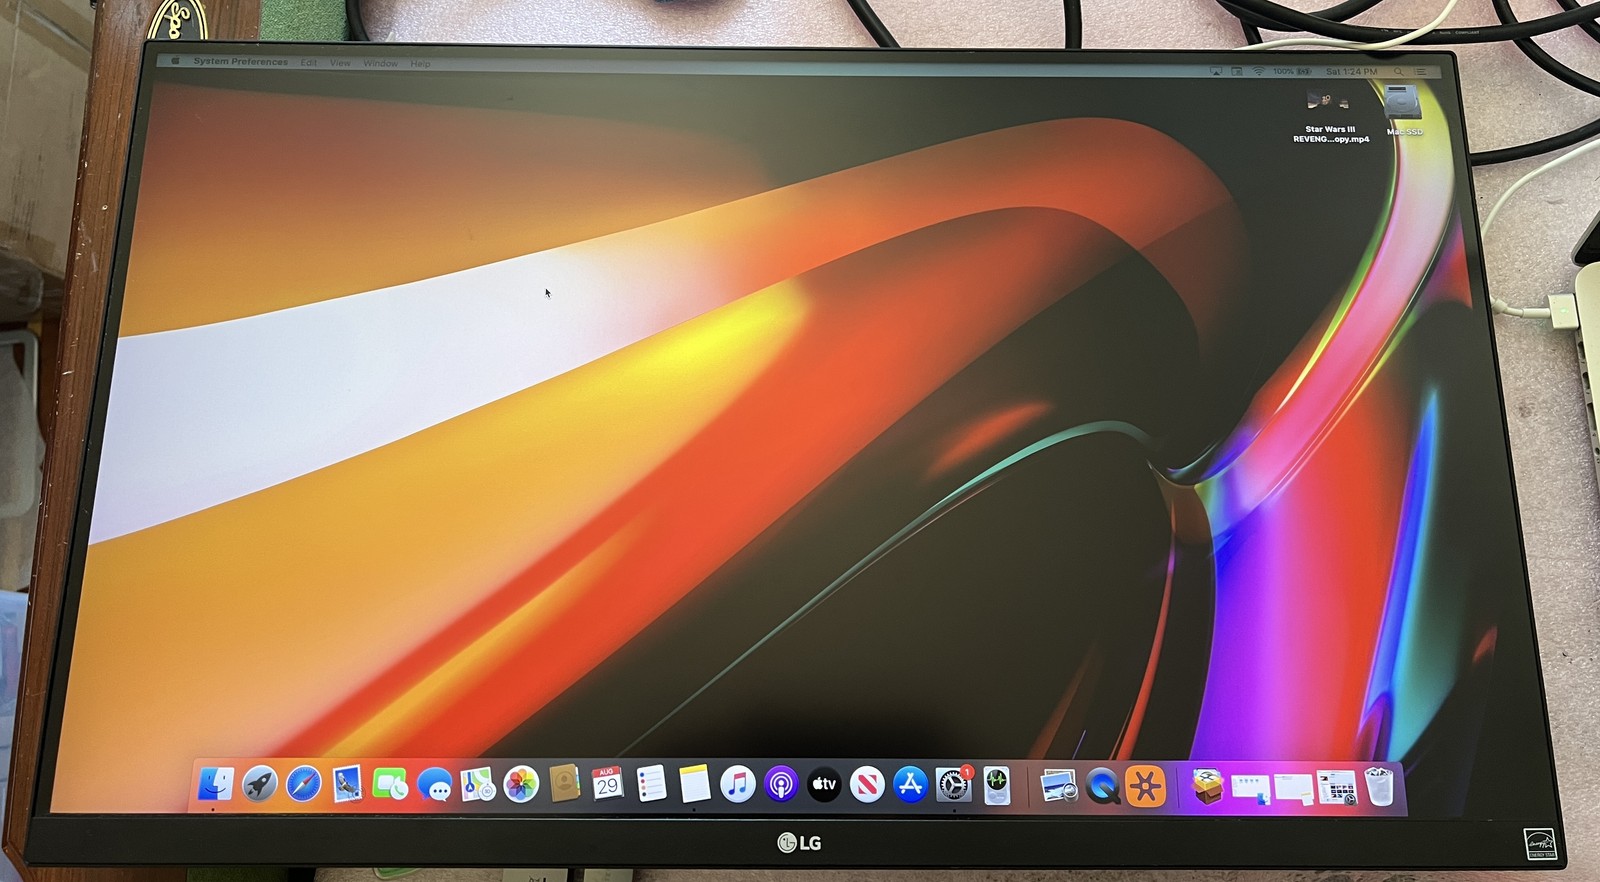The width and height of the screenshot is (1600, 882).
Task: Open Messages from the Dock
Action: click(x=434, y=785)
